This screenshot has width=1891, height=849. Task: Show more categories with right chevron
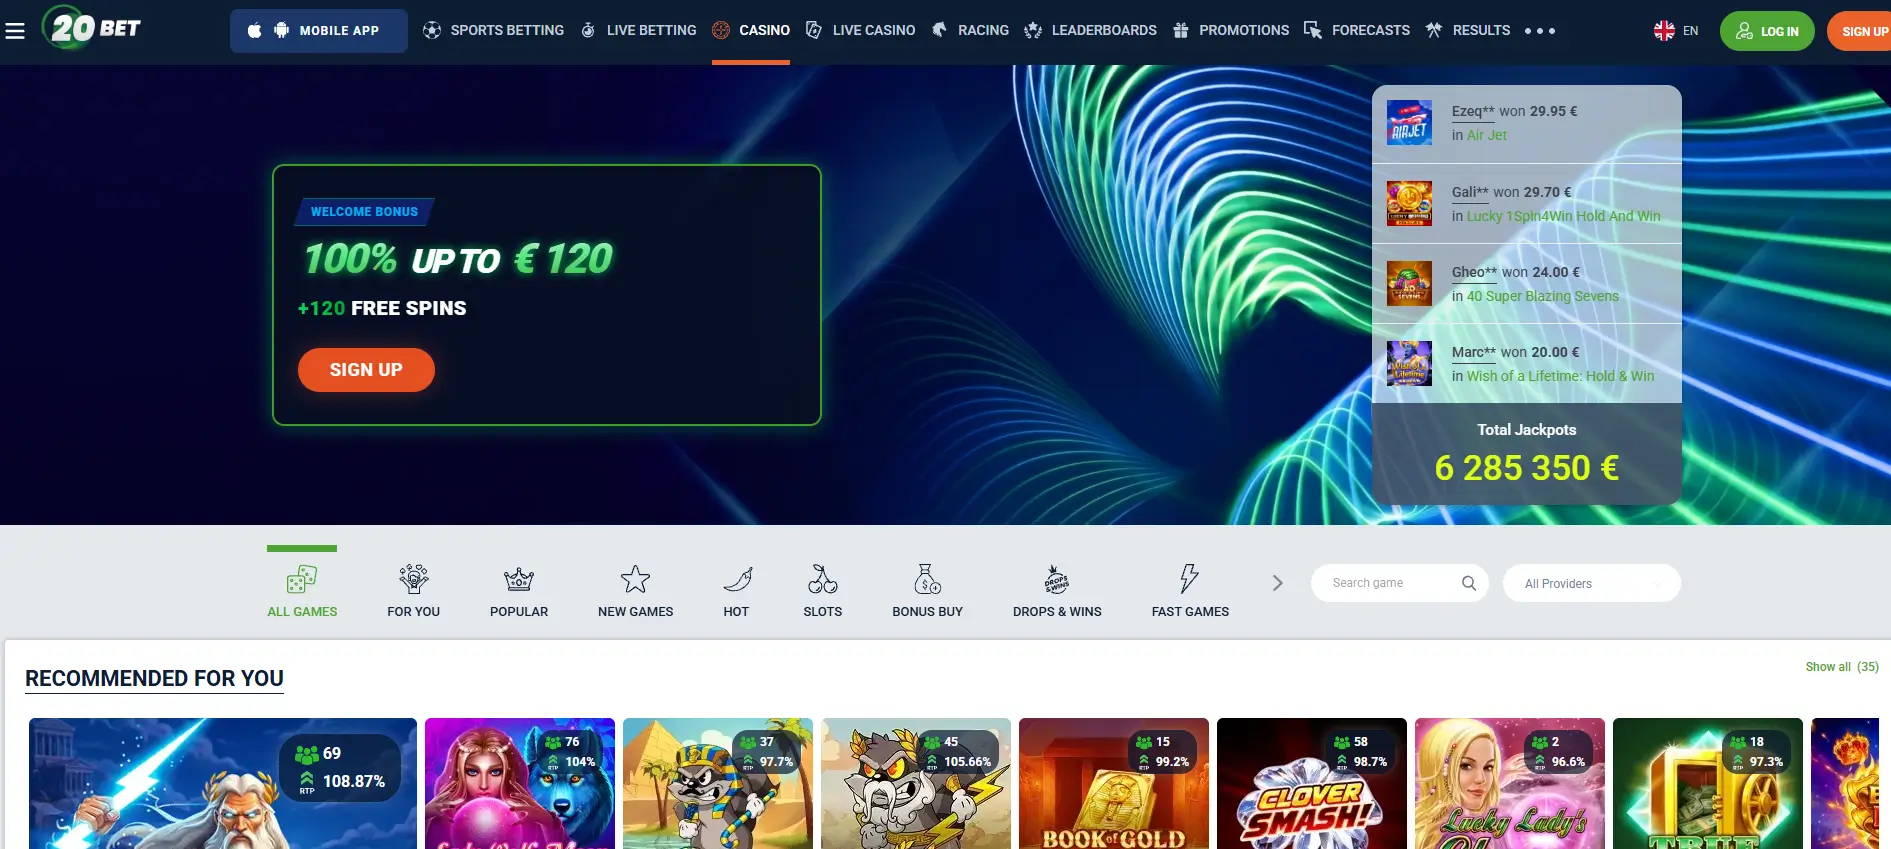tap(1277, 583)
